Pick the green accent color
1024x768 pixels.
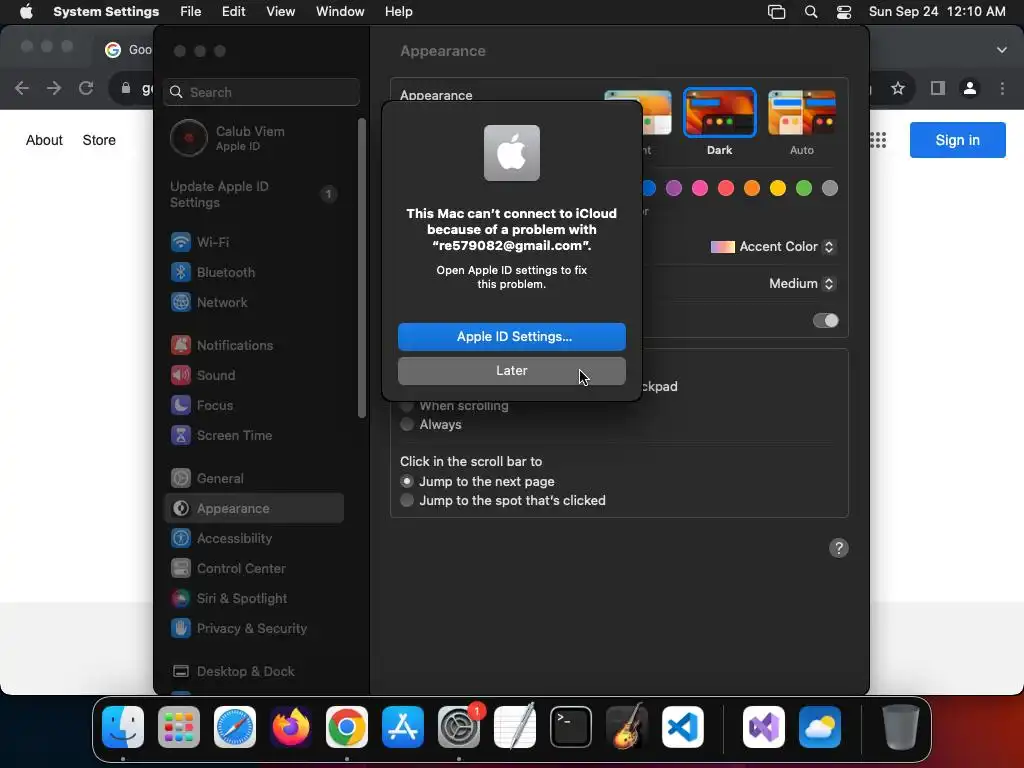pyautogui.click(x=804, y=189)
